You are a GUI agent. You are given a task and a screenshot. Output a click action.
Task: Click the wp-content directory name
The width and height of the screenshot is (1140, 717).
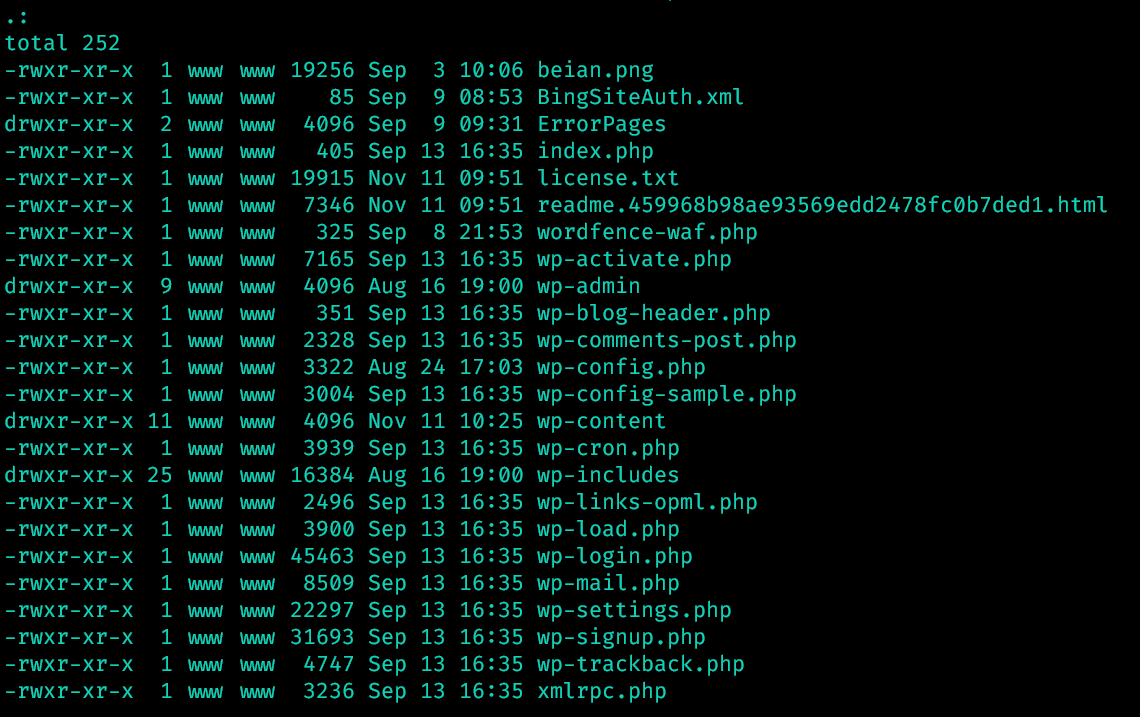(601, 421)
